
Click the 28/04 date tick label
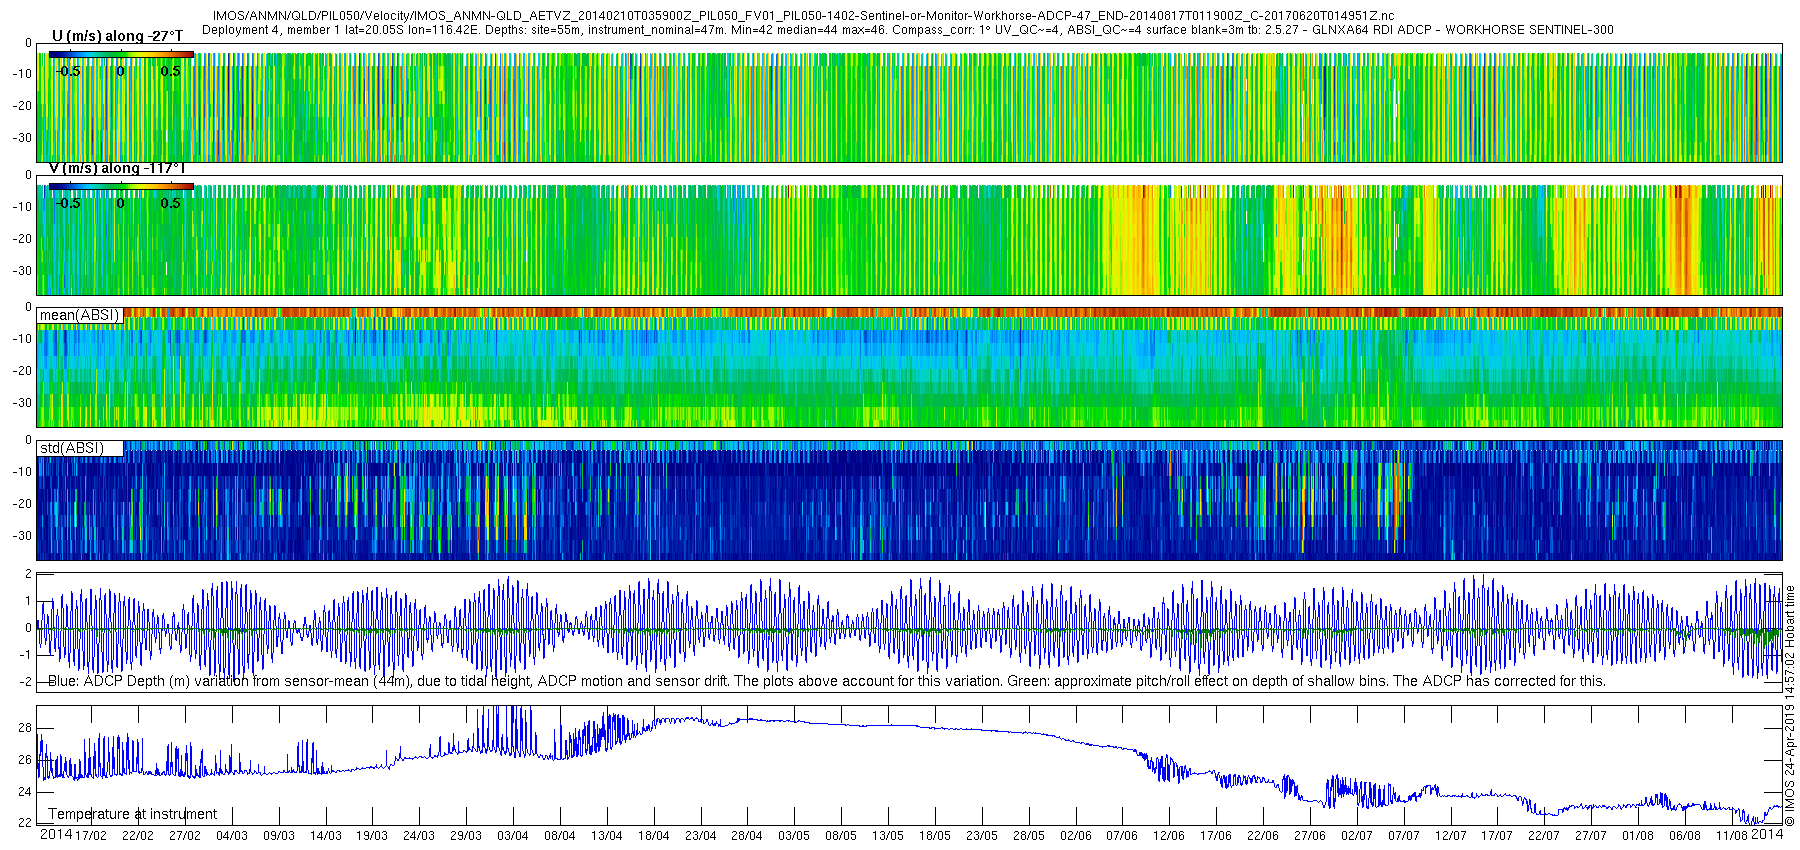747,836
